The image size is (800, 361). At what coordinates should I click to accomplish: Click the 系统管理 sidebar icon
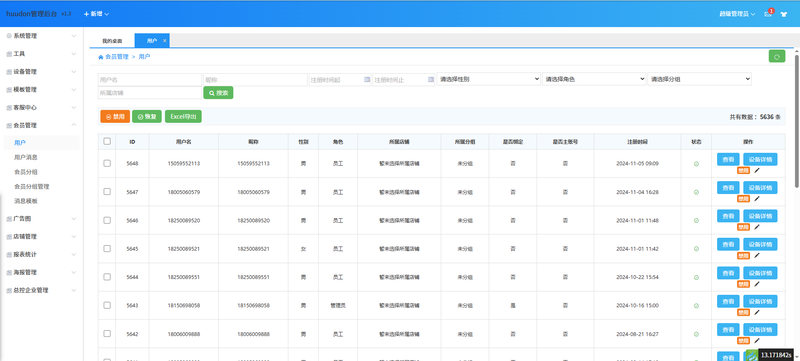[x=9, y=36]
